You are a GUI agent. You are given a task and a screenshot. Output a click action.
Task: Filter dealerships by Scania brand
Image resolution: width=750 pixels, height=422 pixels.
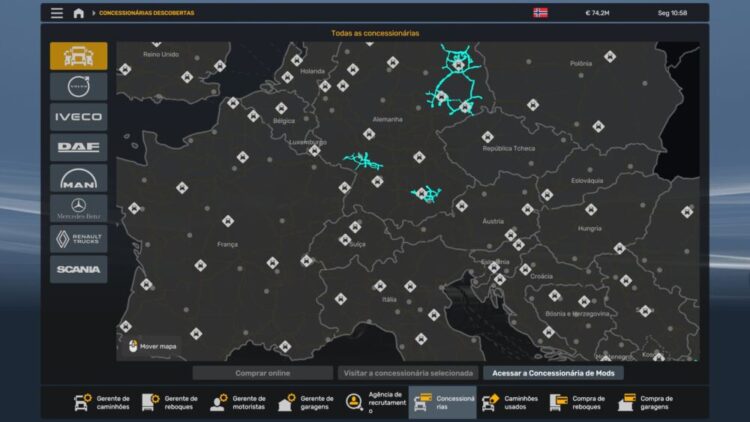pyautogui.click(x=78, y=269)
